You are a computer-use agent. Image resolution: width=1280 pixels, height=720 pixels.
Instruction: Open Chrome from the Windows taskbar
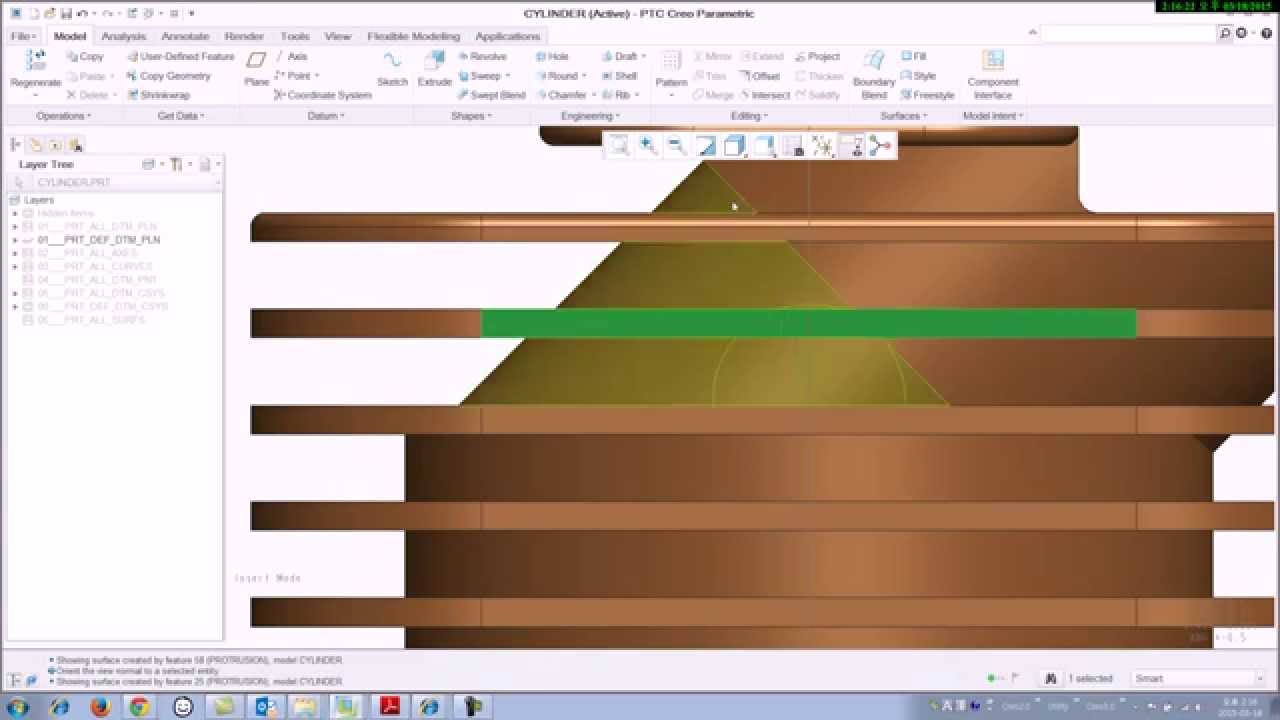tap(139, 707)
